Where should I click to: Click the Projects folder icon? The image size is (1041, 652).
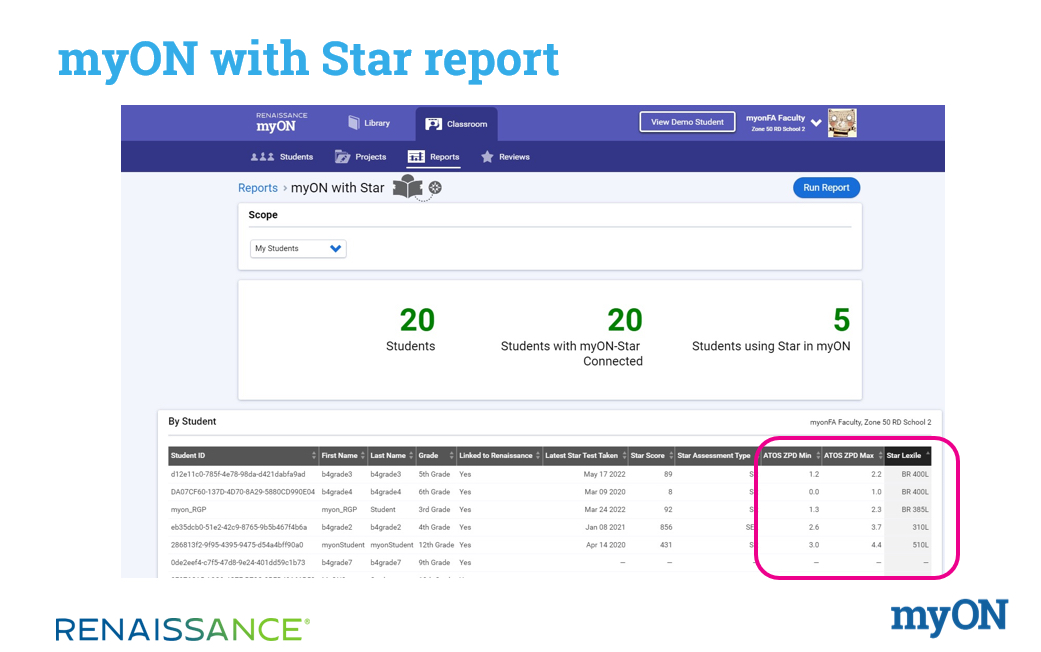pos(342,157)
